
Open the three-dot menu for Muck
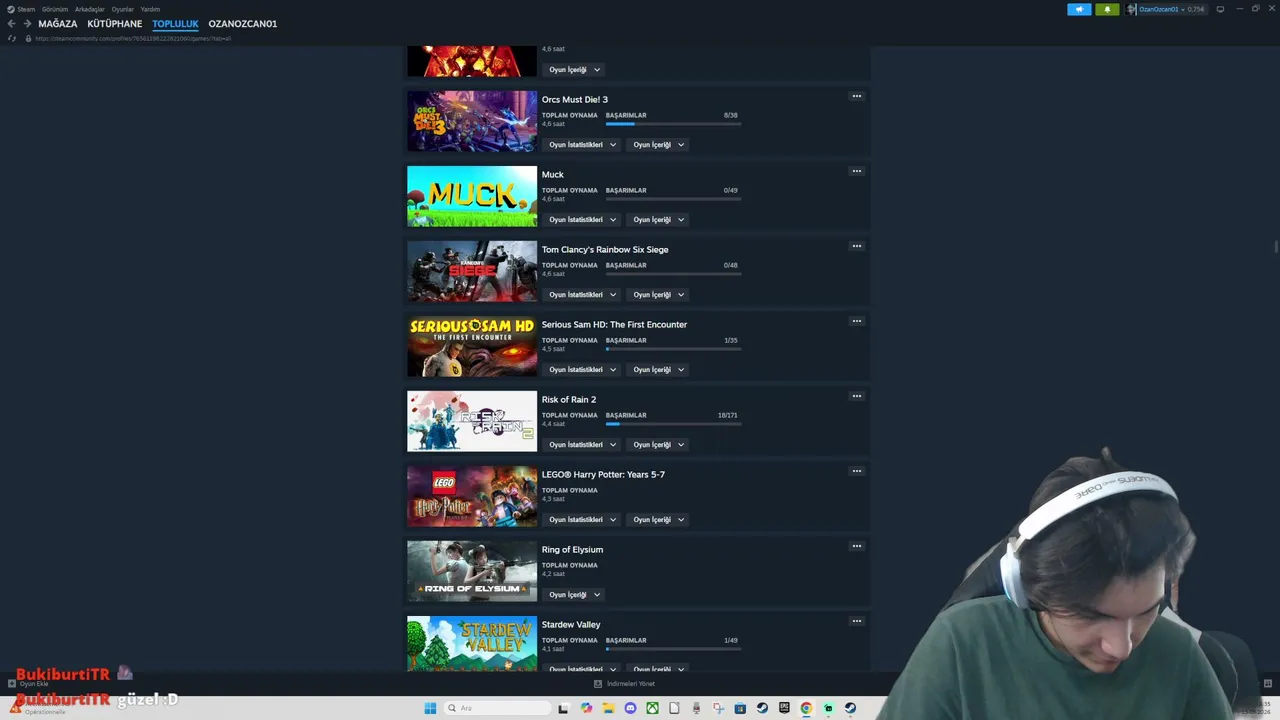pyautogui.click(x=856, y=171)
